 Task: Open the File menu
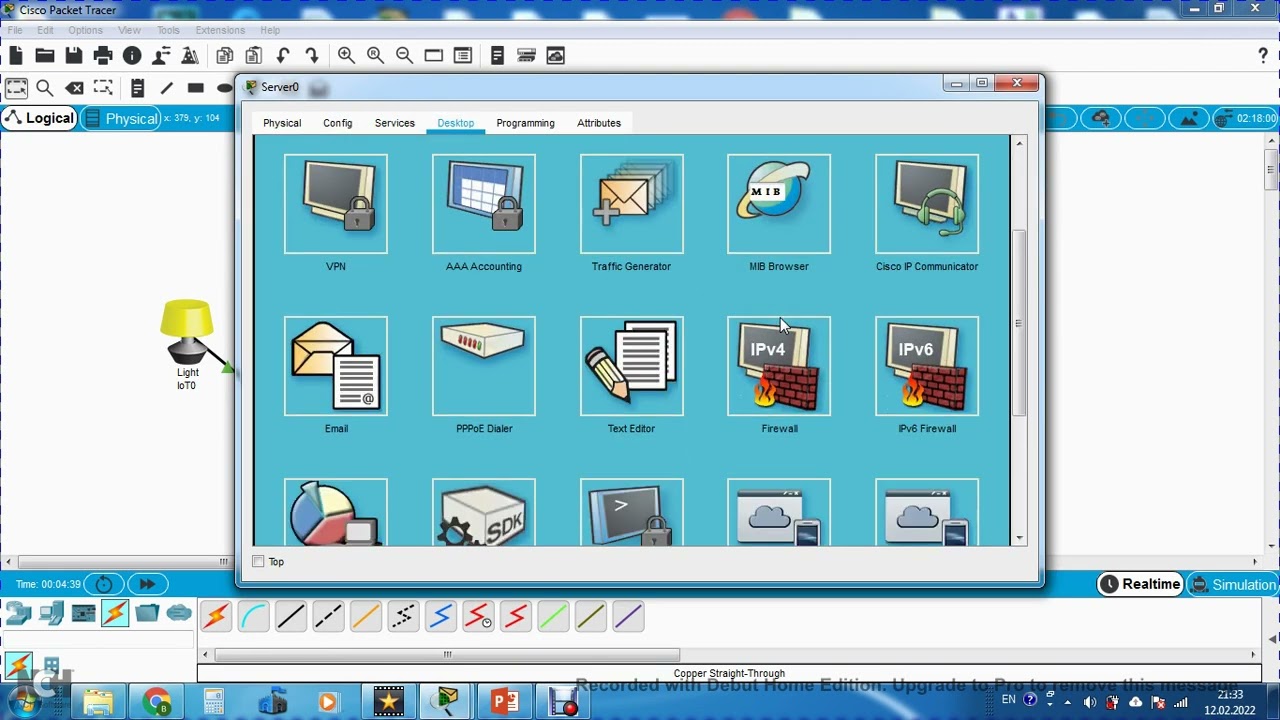(x=15, y=30)
